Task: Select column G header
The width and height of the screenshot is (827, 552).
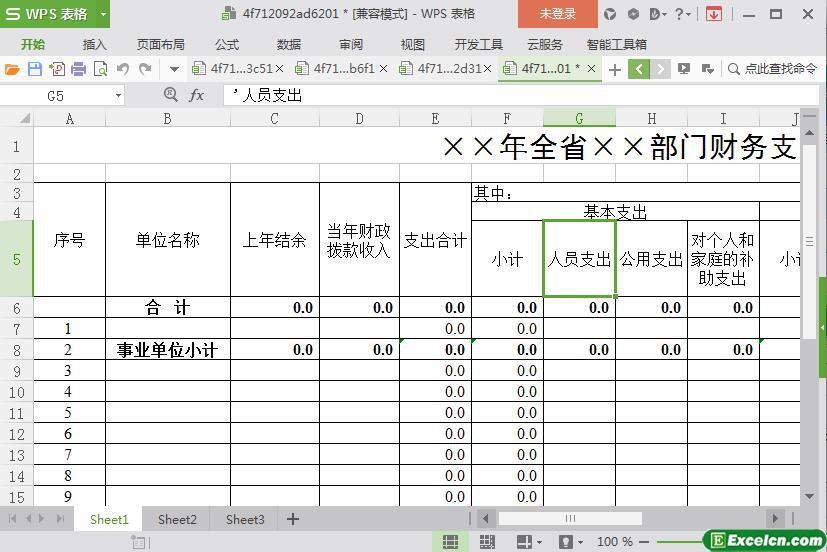Action: point(579,119)
